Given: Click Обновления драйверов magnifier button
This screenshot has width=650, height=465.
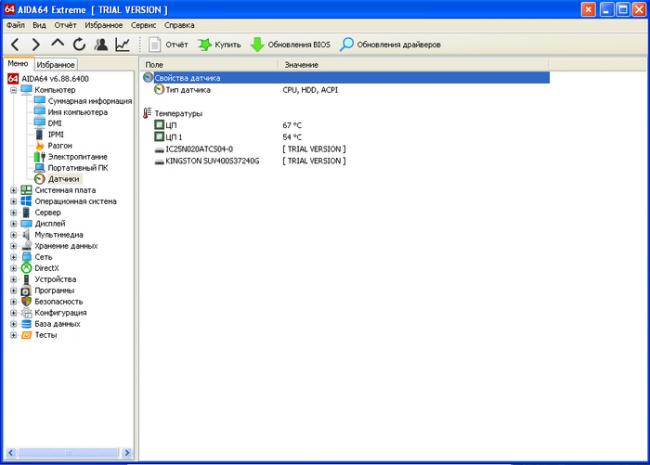Looking at the screenshot, I should pos(389,44).
